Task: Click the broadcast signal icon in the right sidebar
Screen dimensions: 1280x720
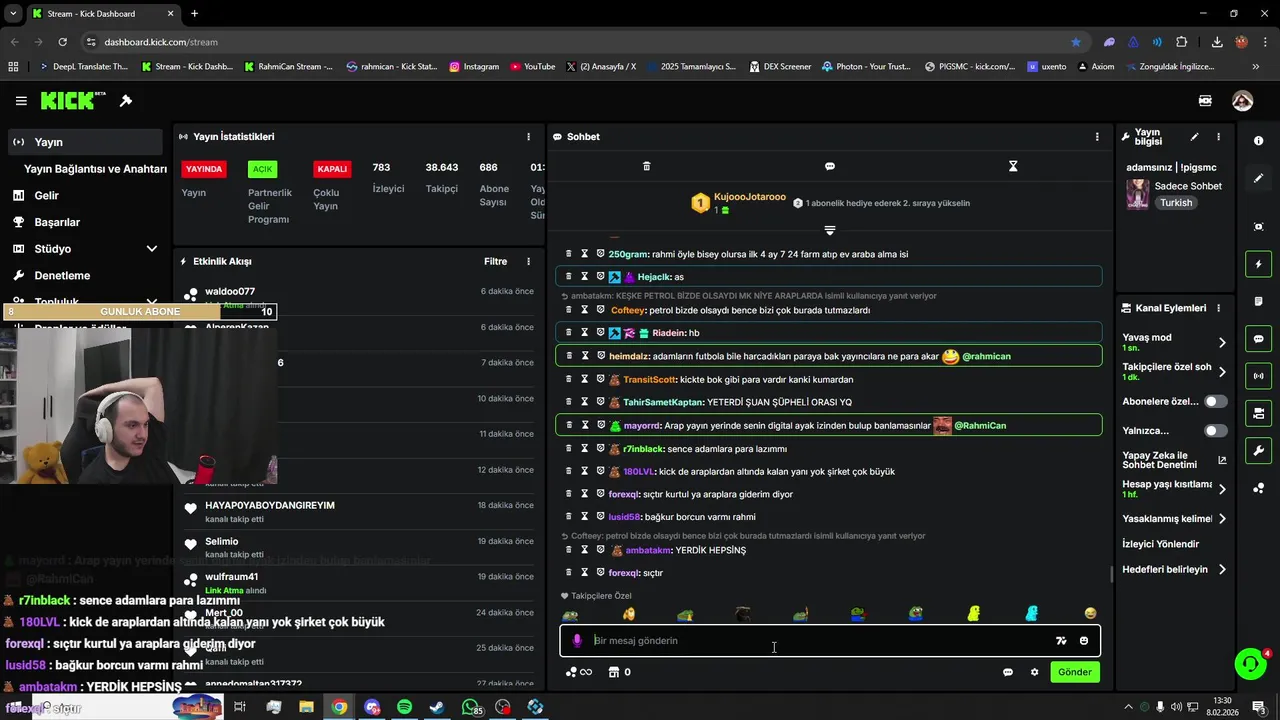Action: 1259,376
